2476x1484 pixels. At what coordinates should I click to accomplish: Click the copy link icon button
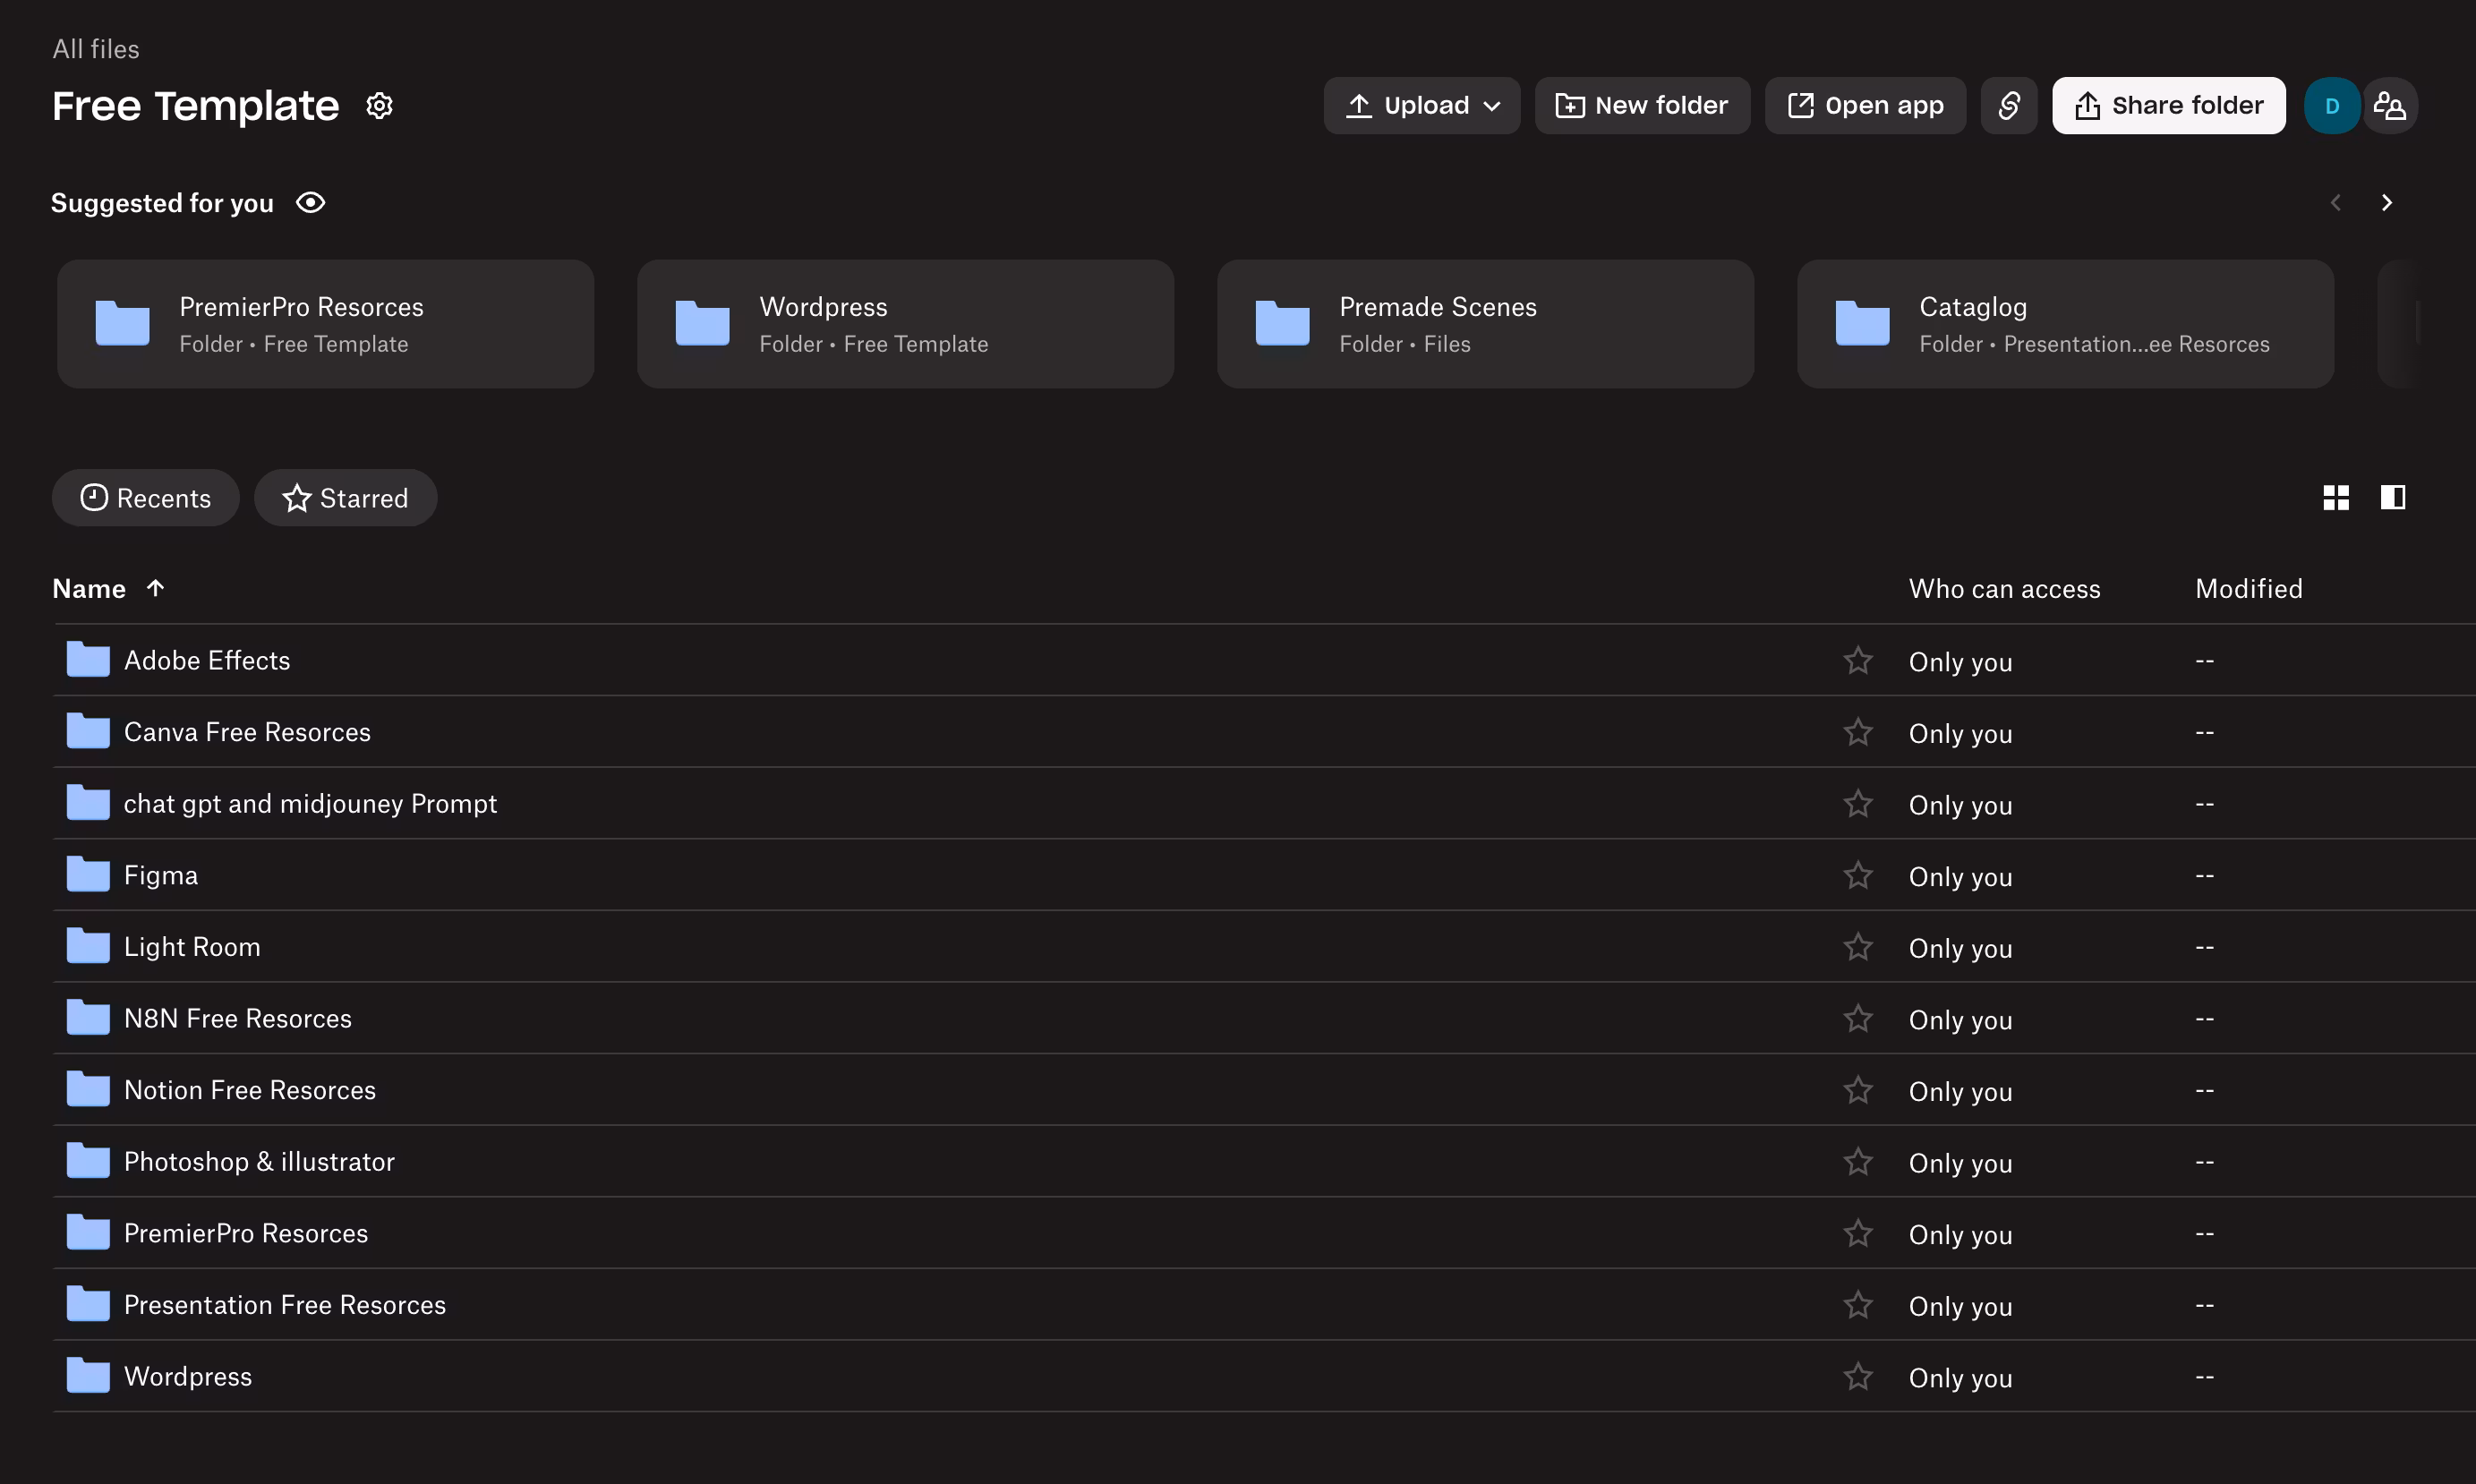(x=2008, y=105)
